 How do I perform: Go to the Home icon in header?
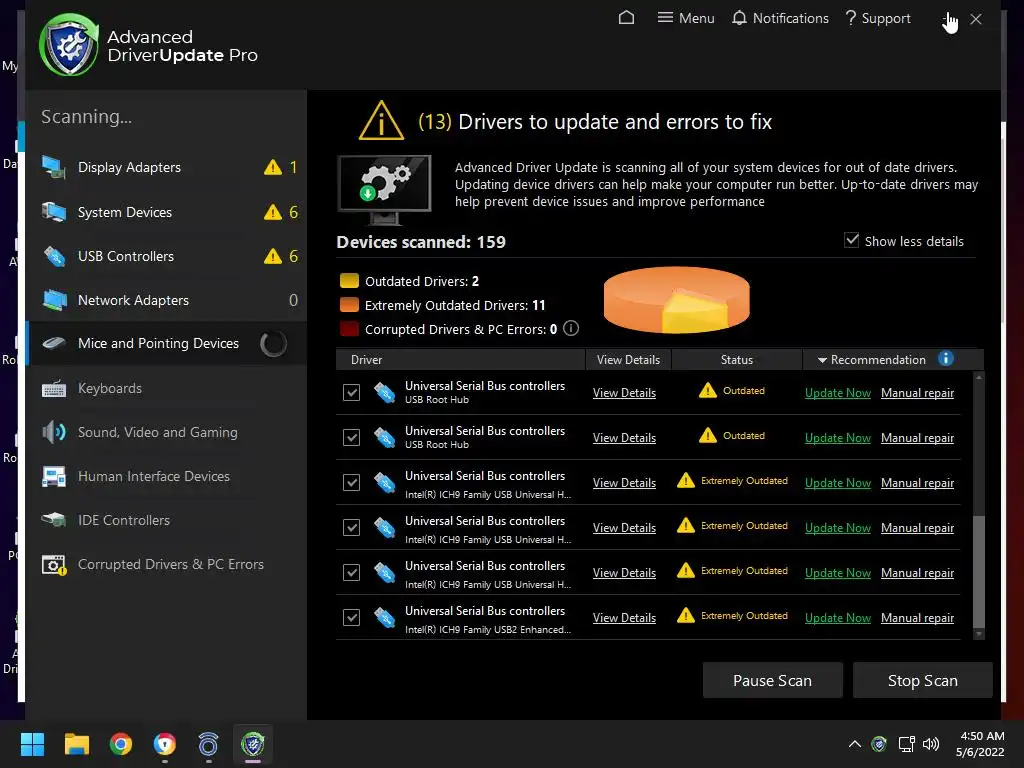[626, 18]
